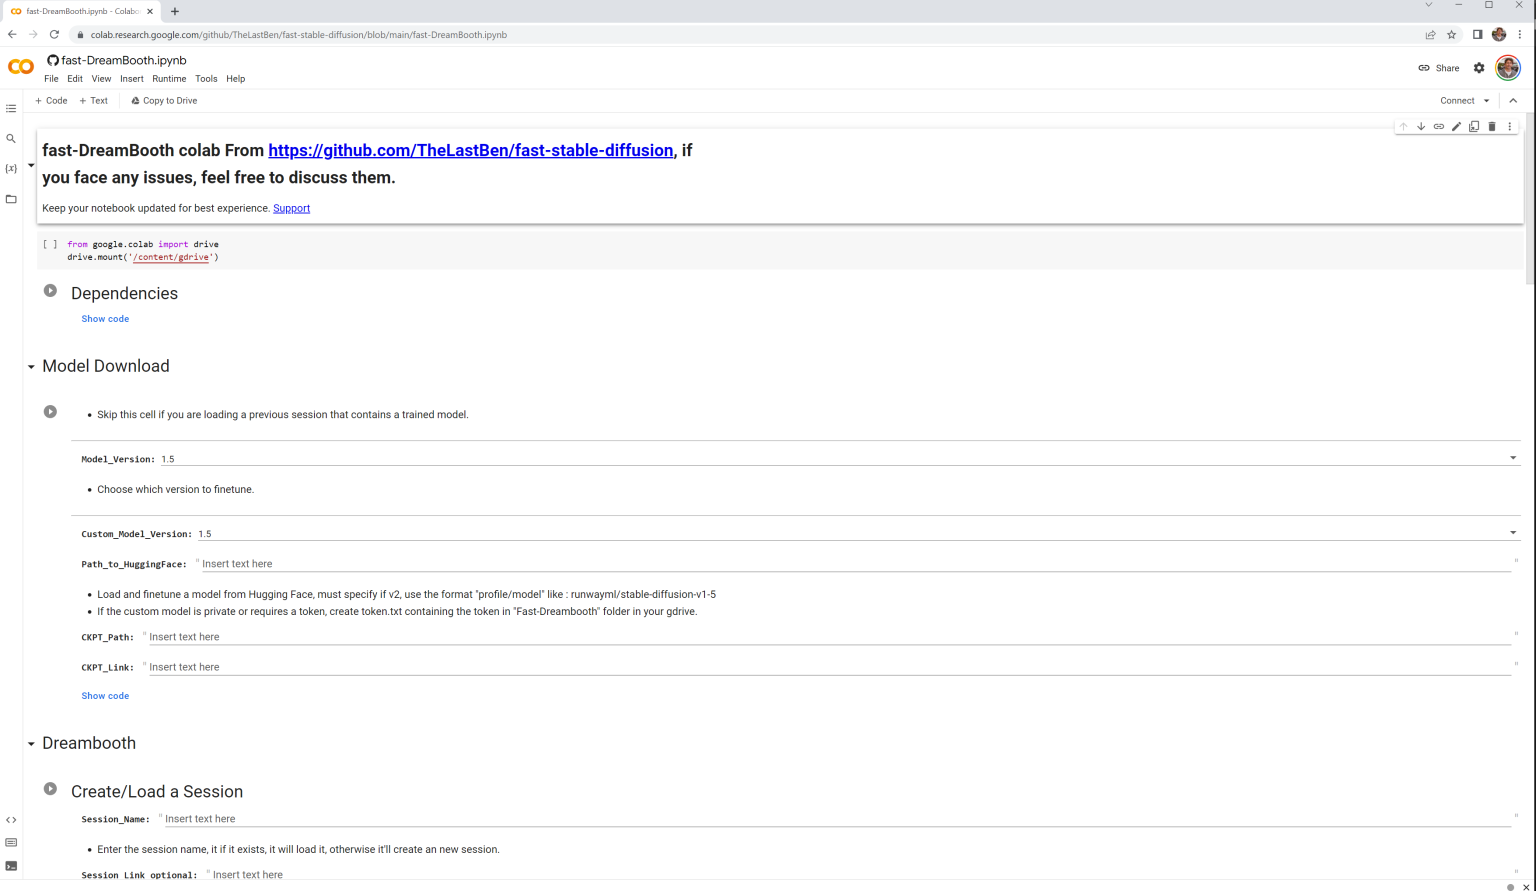The height and width of the screenshot is (891, 1536).
Task: Open the variables inspector panel icon
Action: click(x=11, y=168)
